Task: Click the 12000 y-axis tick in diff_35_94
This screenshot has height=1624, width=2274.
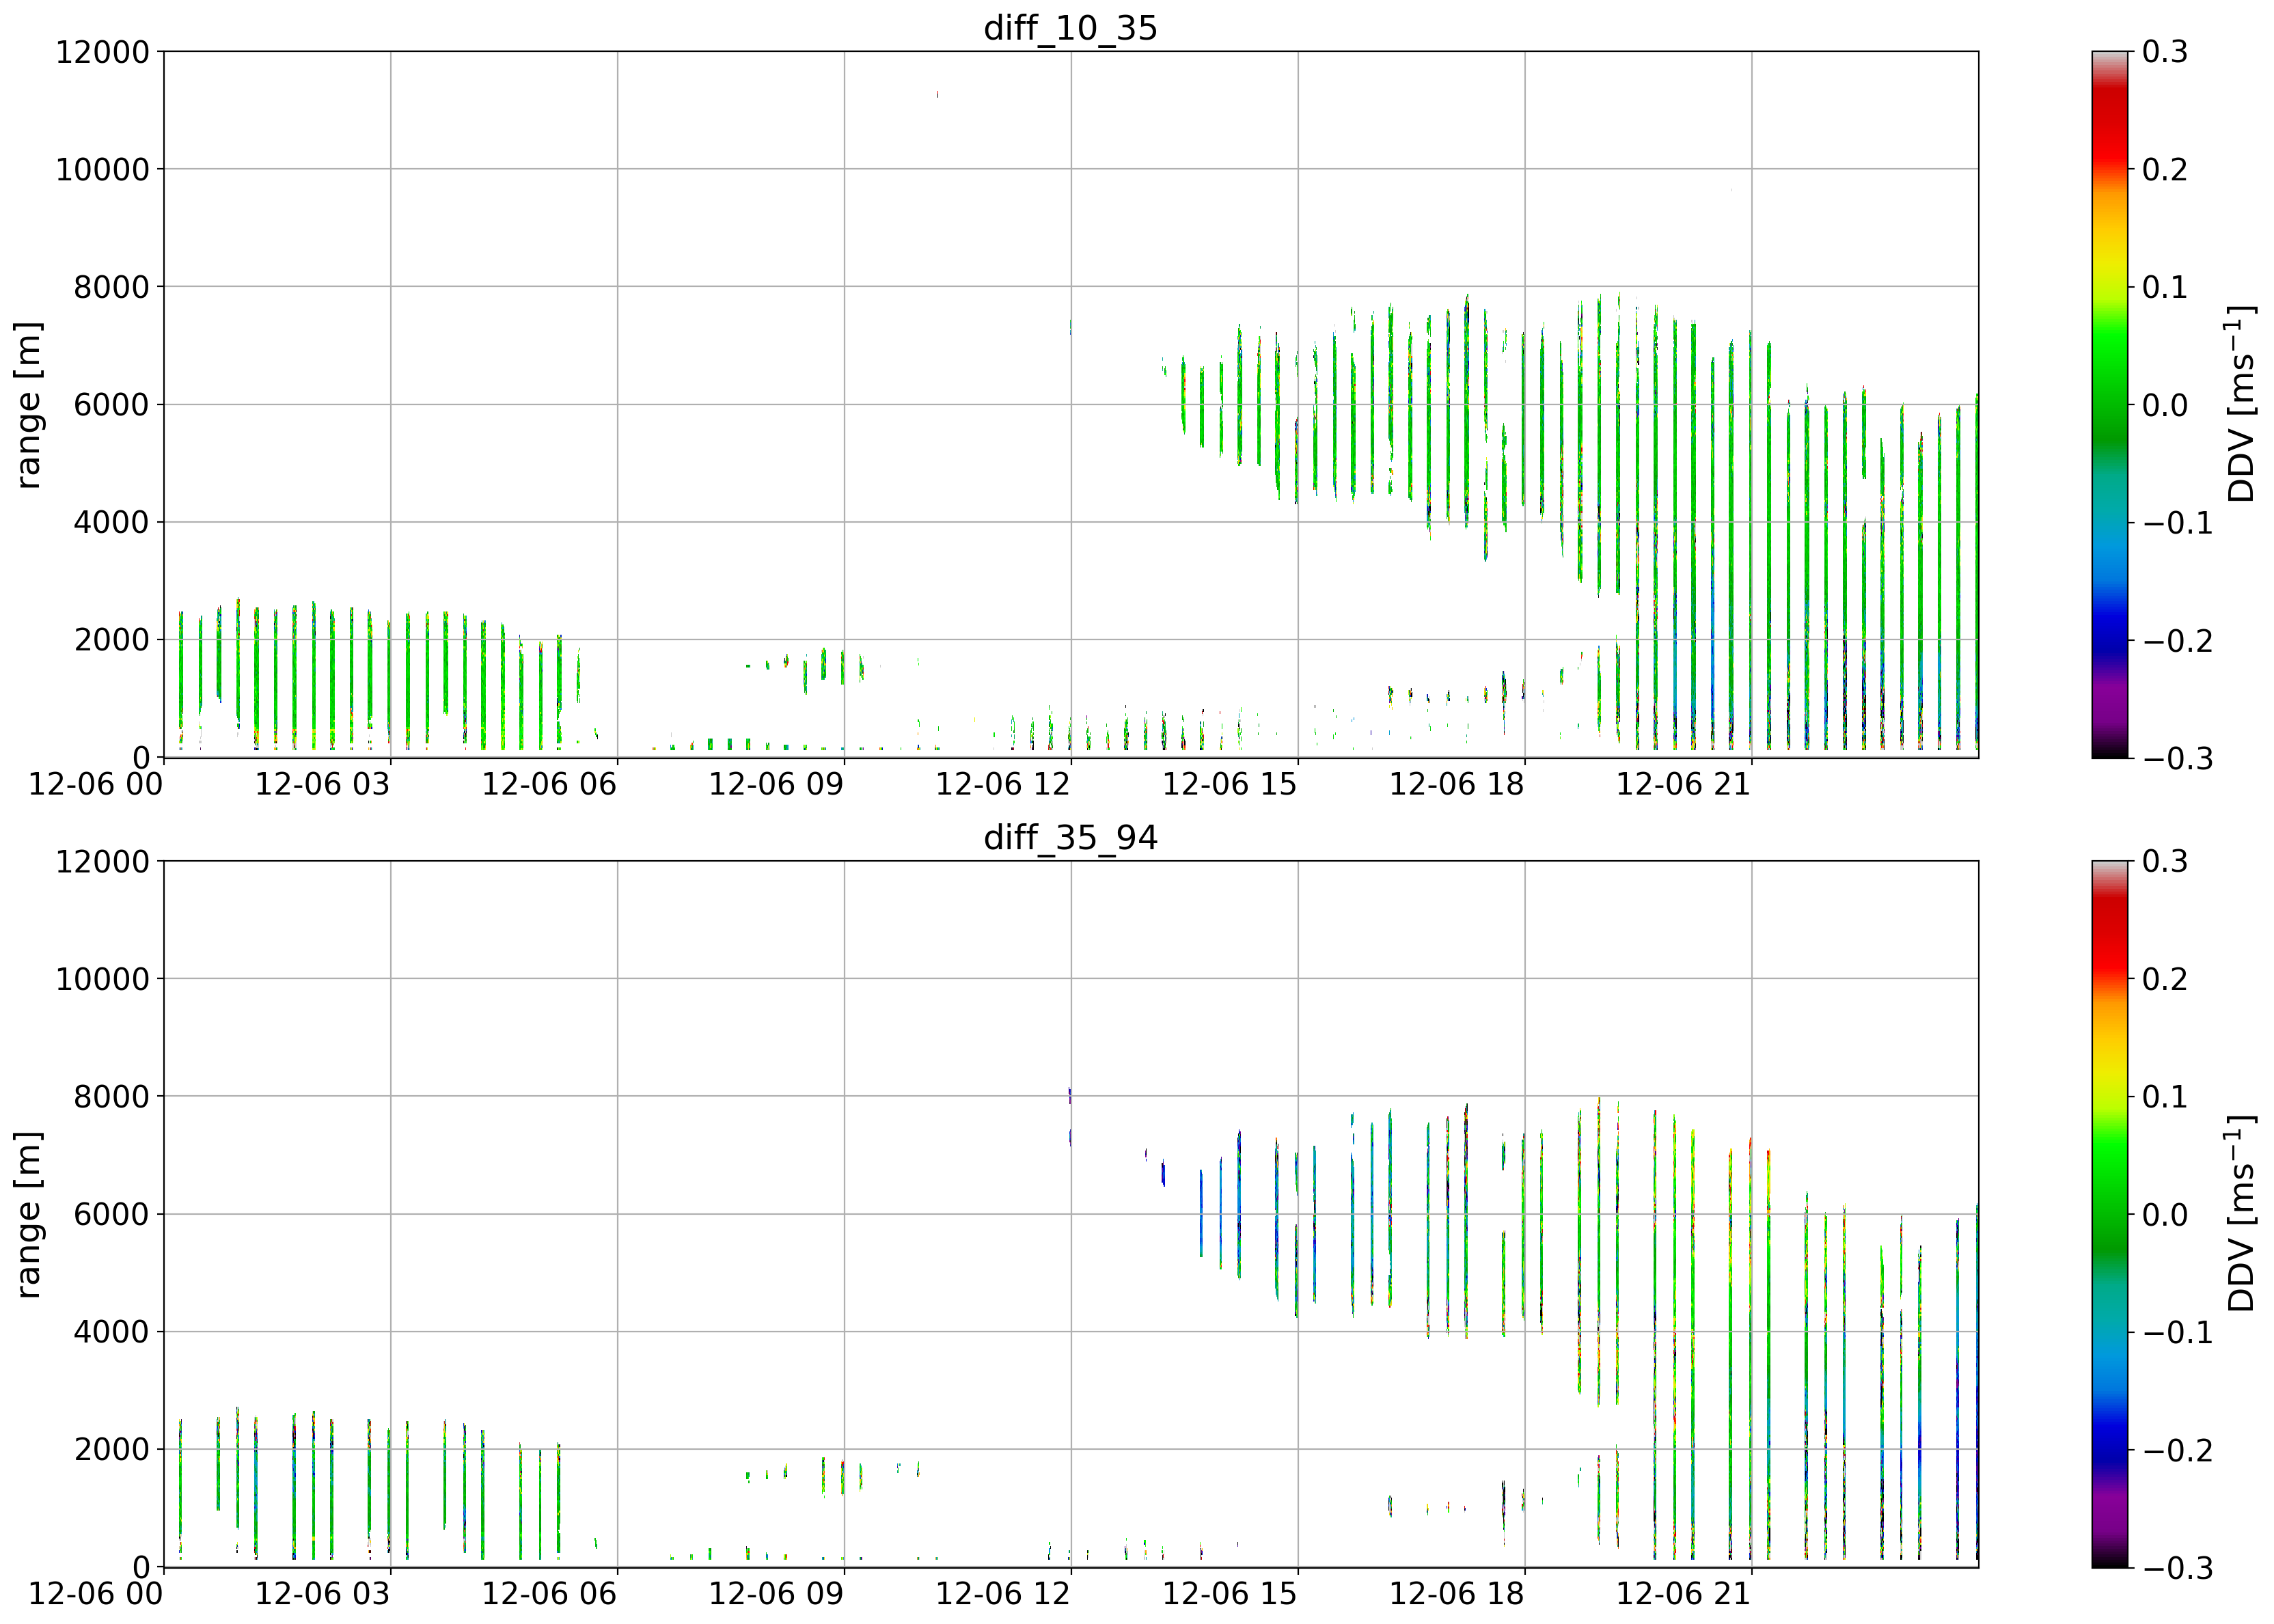Action: 102,862
